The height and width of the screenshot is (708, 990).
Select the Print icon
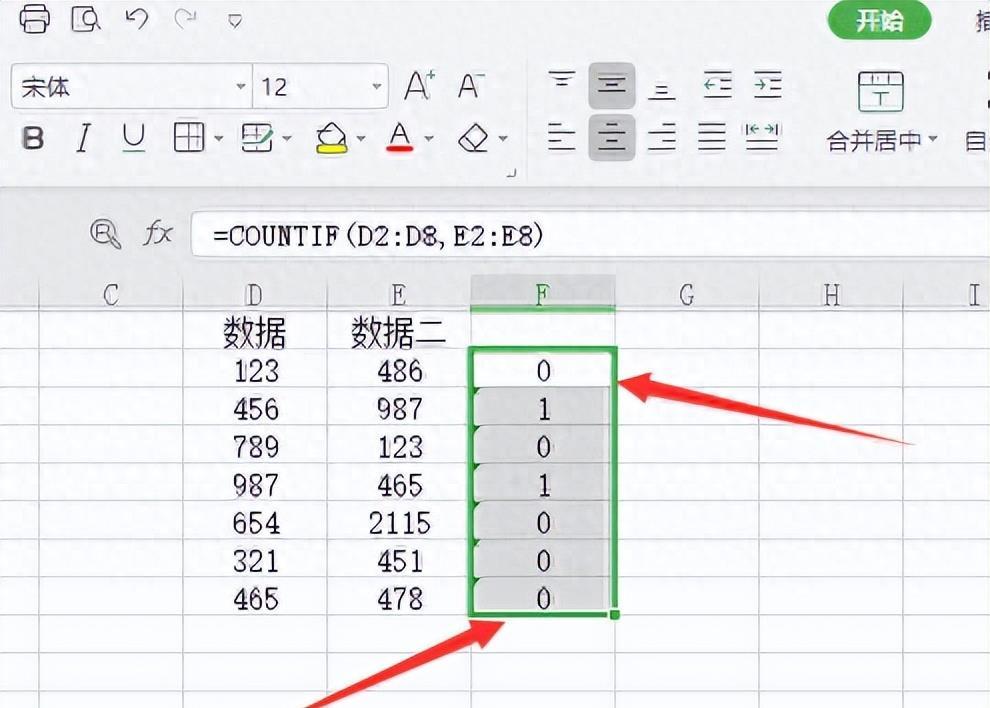click(x=35, y=19)
